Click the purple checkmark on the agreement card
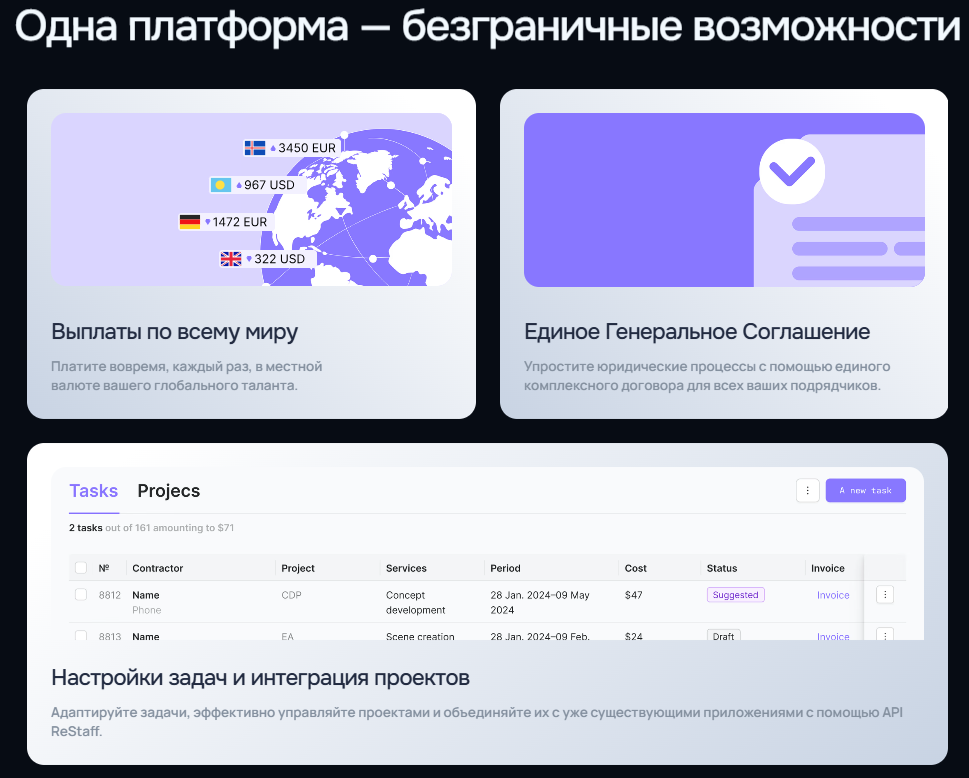 (791, 171)
